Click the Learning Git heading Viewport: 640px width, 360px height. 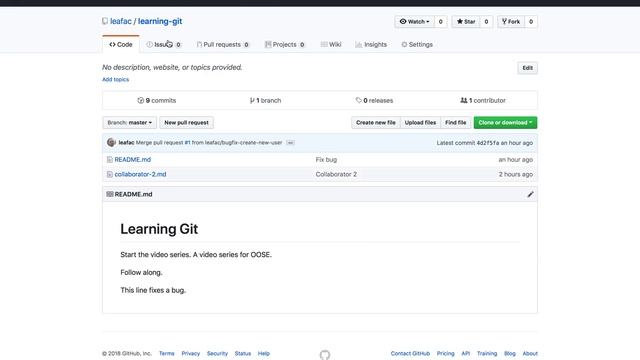[x=159, y=229]
